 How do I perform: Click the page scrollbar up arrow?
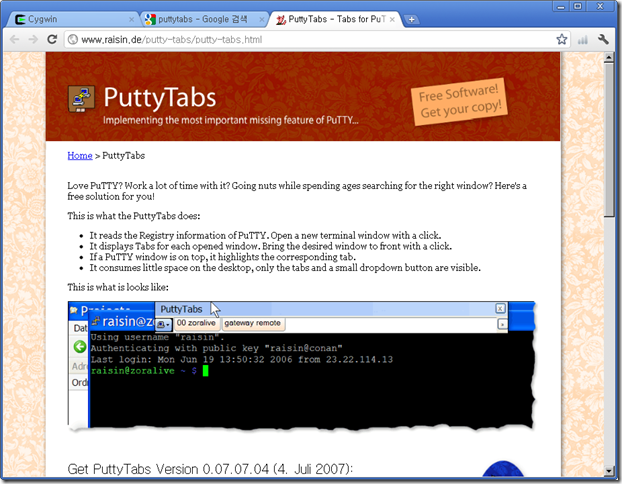pos(609,58)
